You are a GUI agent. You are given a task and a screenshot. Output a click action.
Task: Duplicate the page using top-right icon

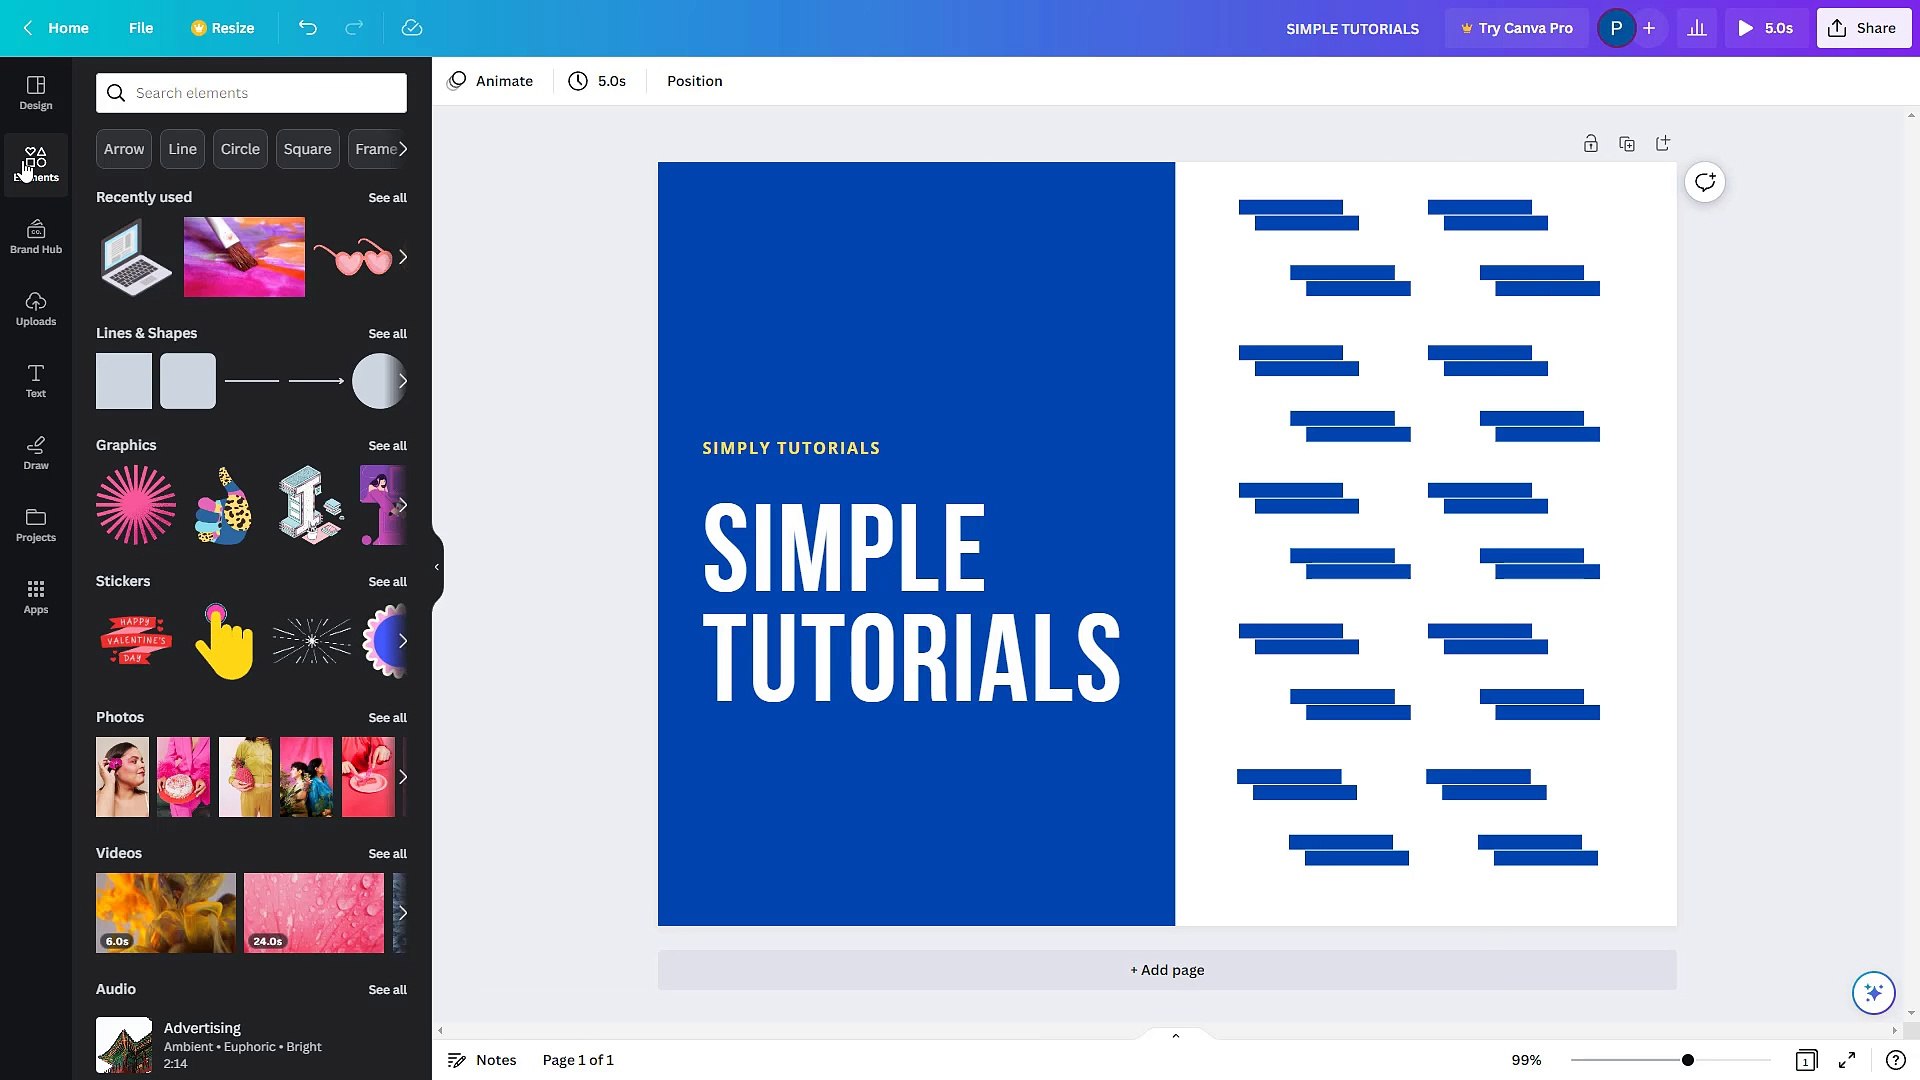(1627, 143)
